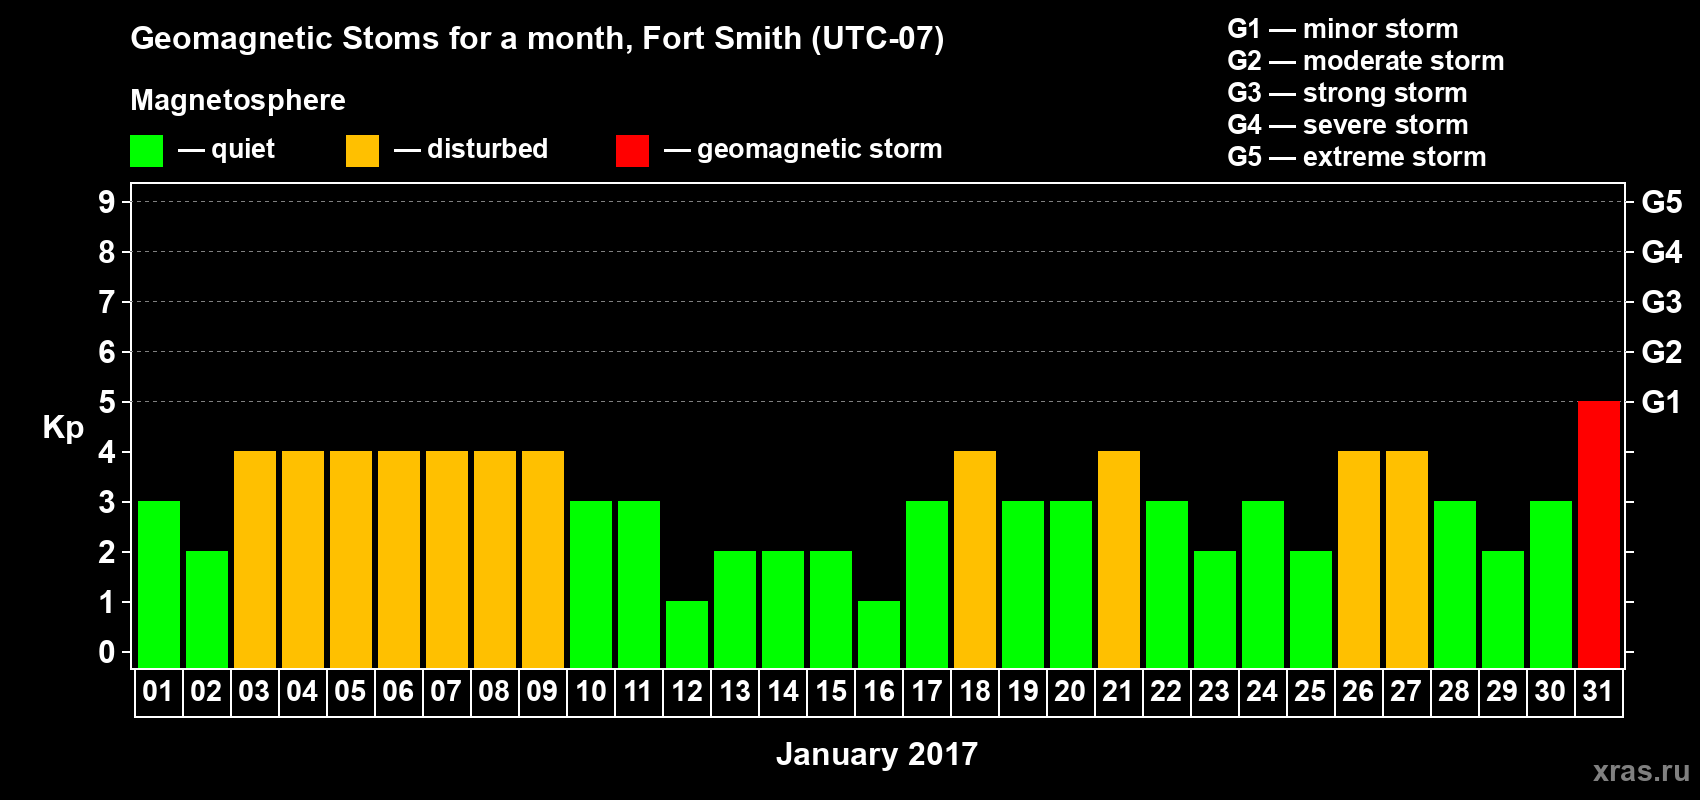Click the yellow disturbed legend swatch
This screenshot has height=800, width=1700.
[x=362, y=151]
